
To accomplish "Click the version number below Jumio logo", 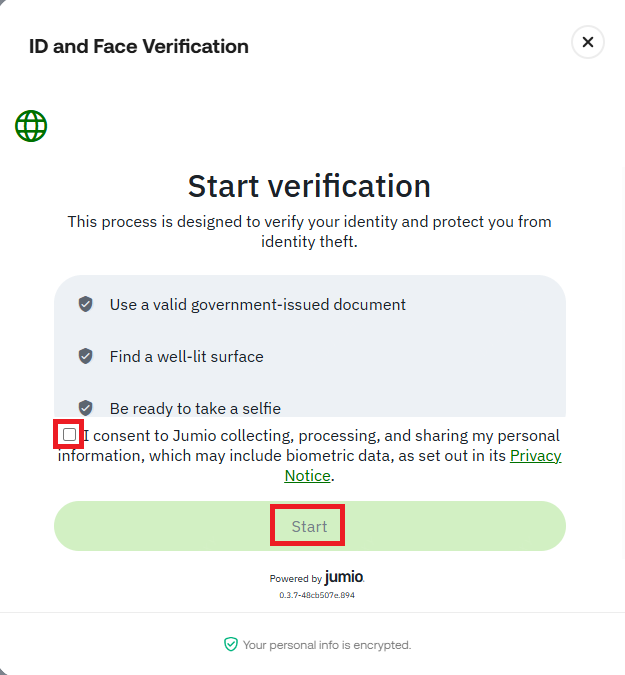I will coord(316,595).
